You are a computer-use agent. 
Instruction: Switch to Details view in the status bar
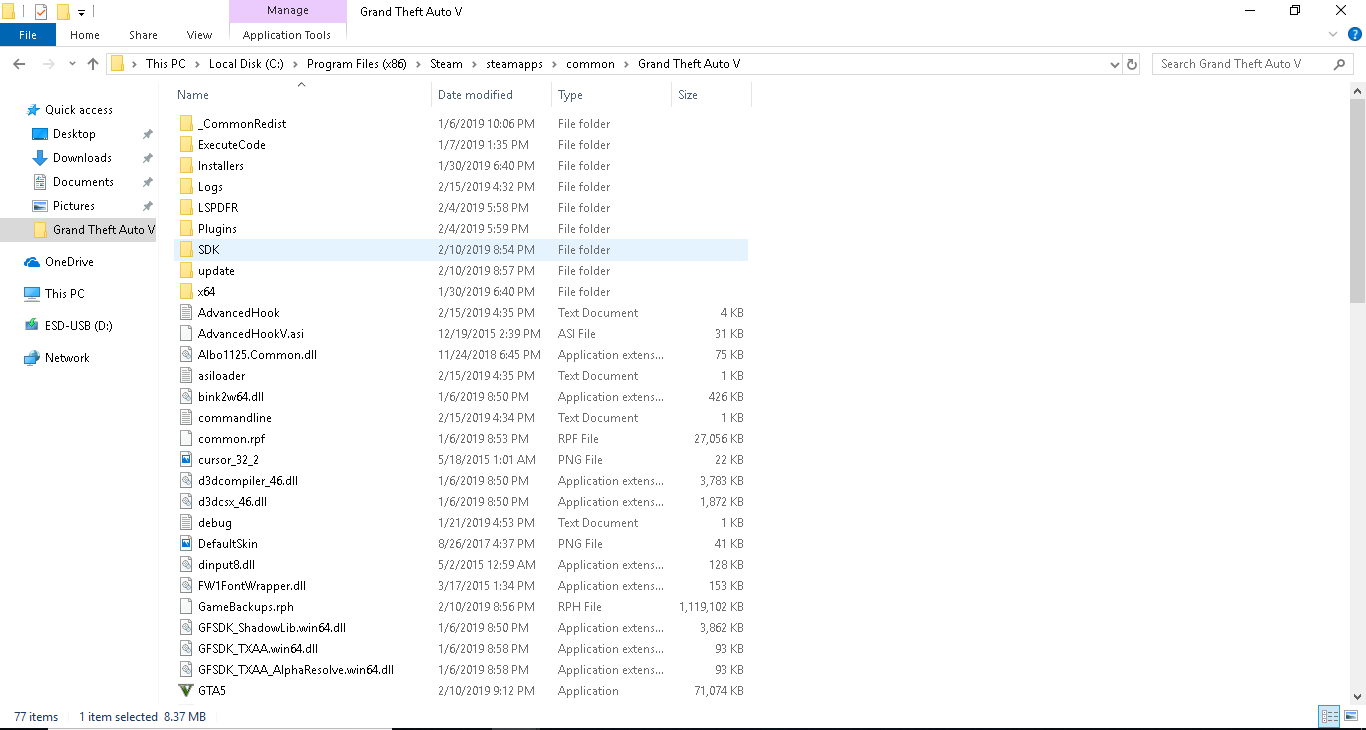(1329, 716)
